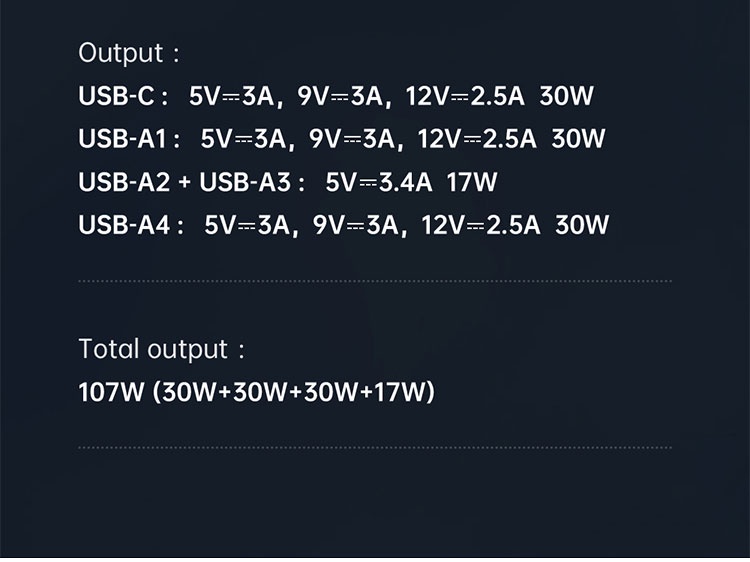
Task: Click the 107W total value
Action: [x=111, y=392]
